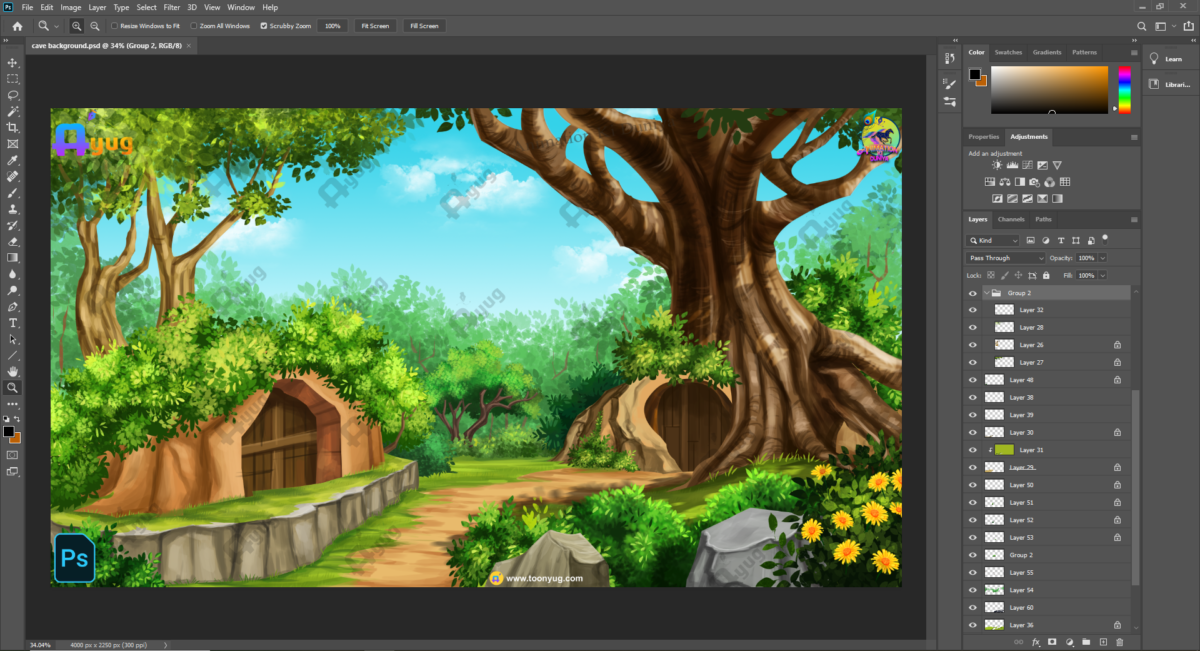The image size is (1200, 651).
Task: Select the Gradient tool
Action: coord(13,257)
